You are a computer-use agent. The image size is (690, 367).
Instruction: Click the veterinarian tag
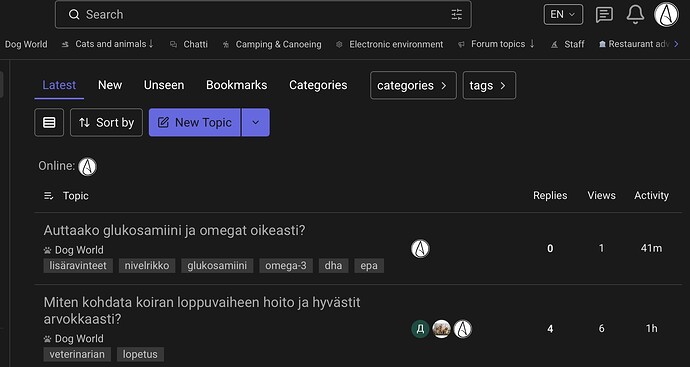(x=77, y=354)
